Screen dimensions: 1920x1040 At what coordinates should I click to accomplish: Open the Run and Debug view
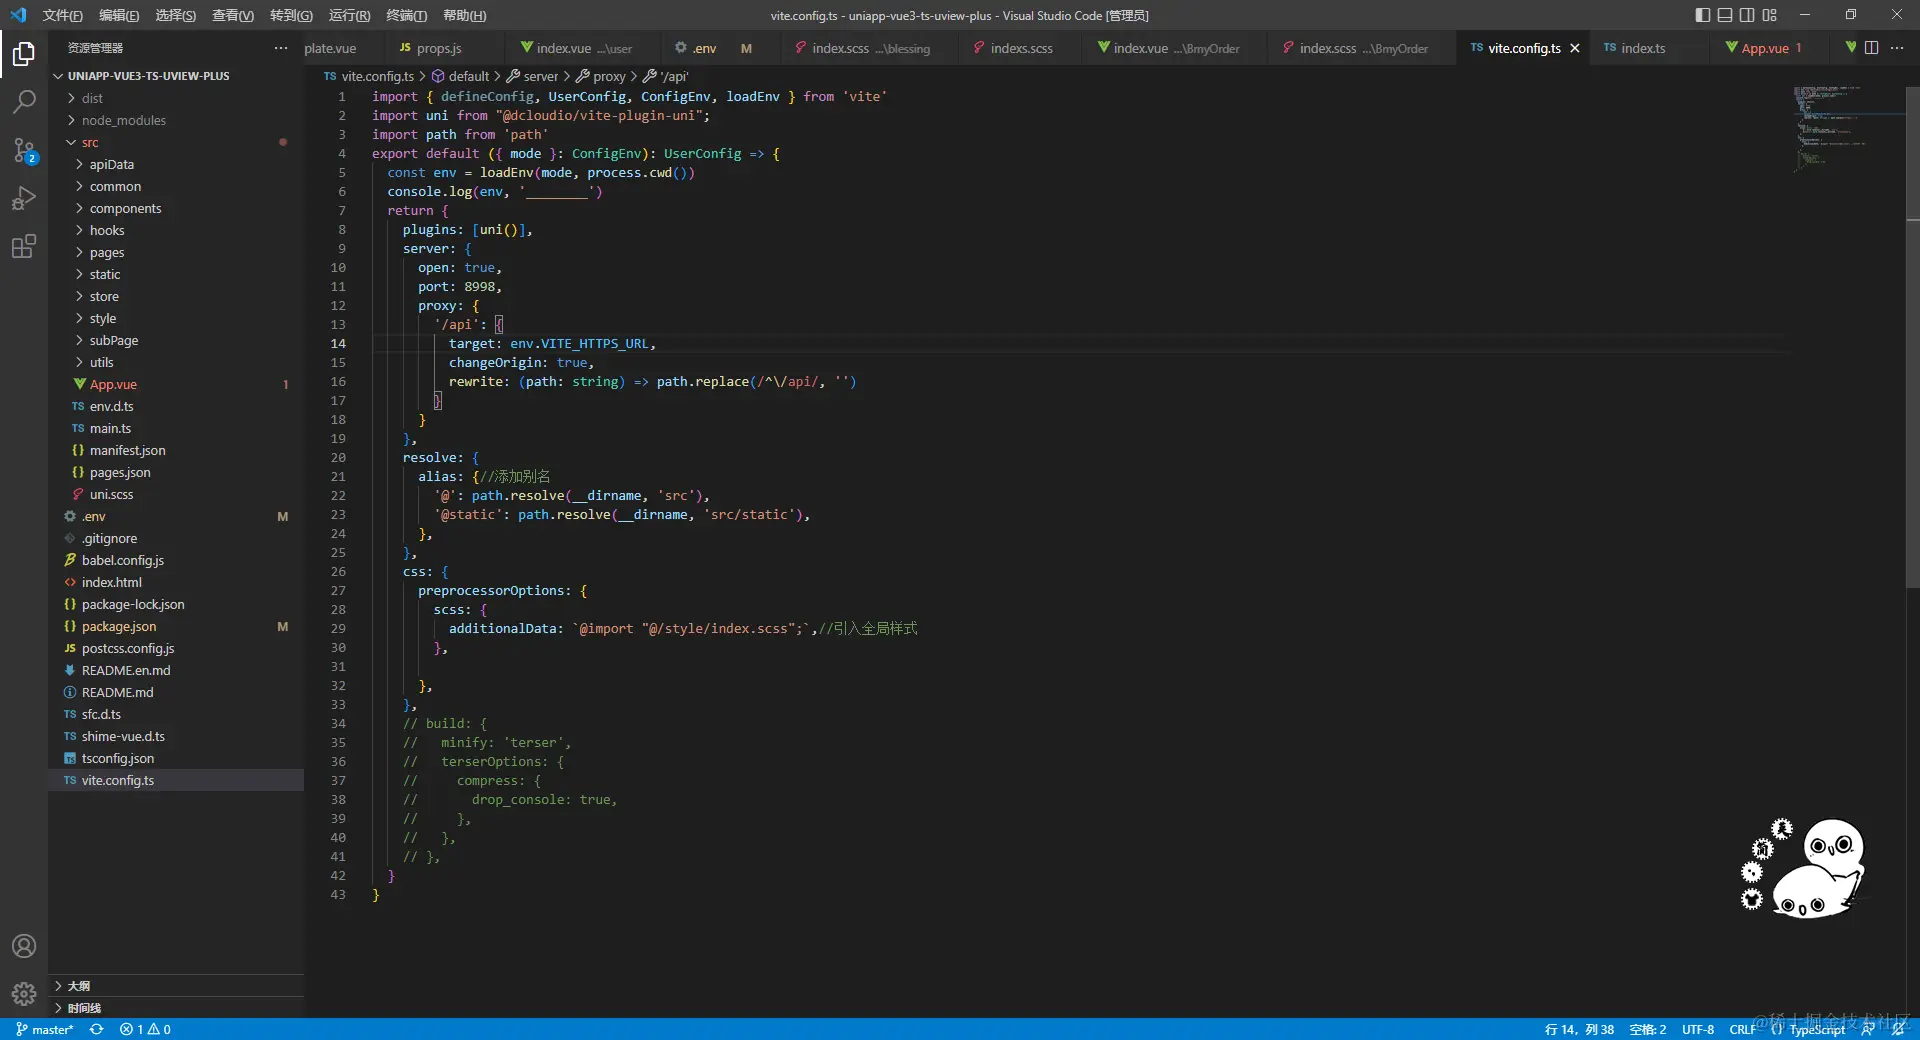(24, 198)
